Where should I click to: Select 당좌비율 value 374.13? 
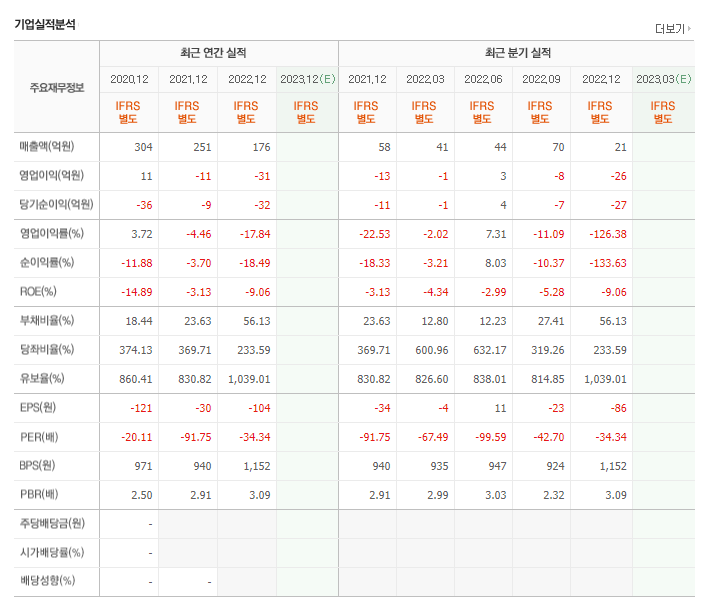click(136, 350)
